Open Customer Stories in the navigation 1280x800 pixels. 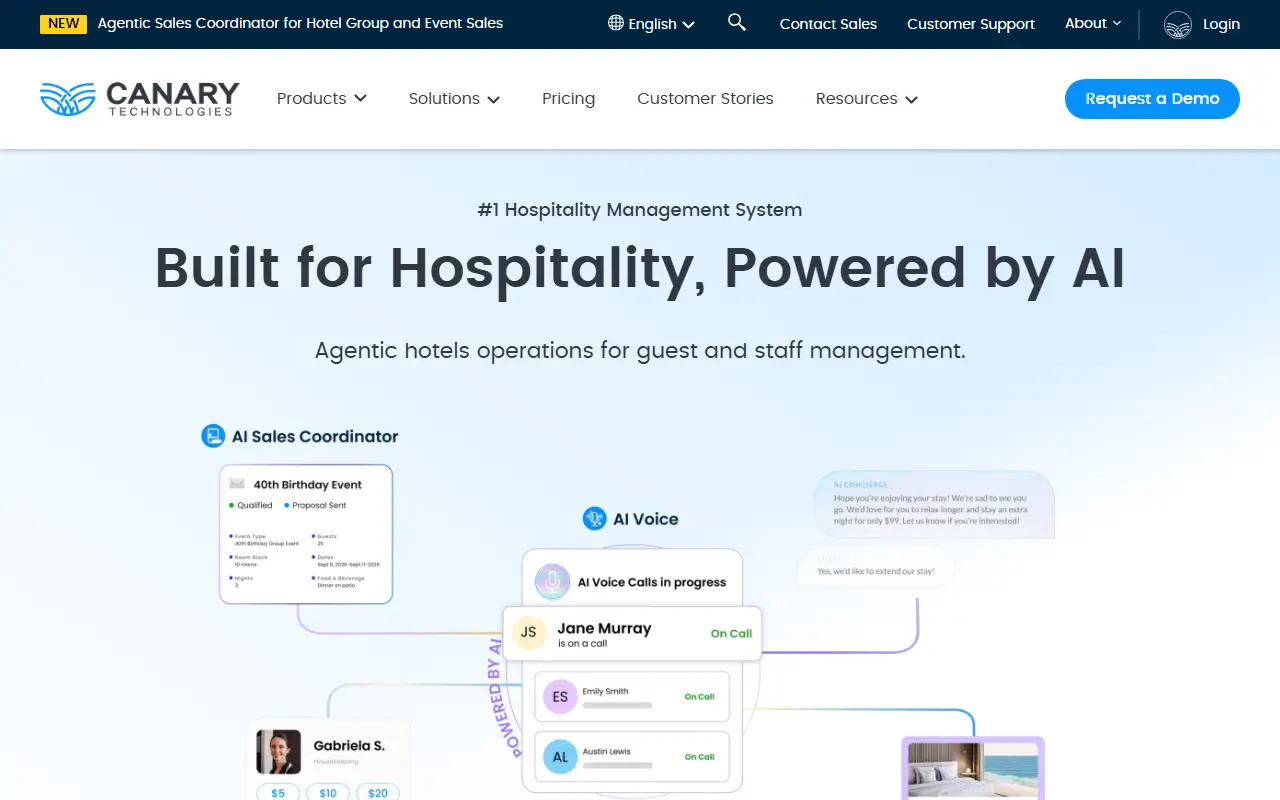(705, 98)
